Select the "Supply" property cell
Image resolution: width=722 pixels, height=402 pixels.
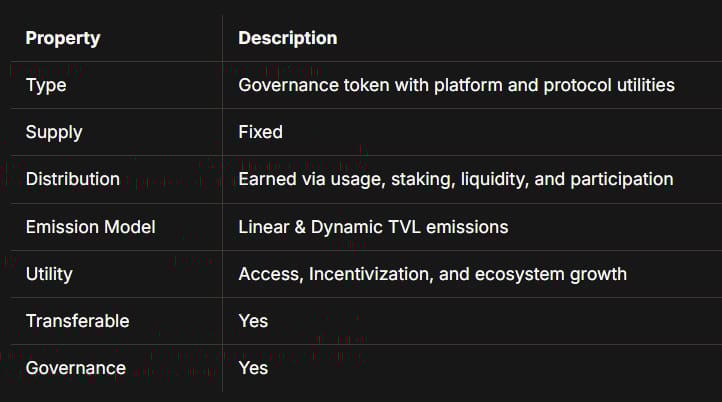pyautogui.click(x=54, y=132)
